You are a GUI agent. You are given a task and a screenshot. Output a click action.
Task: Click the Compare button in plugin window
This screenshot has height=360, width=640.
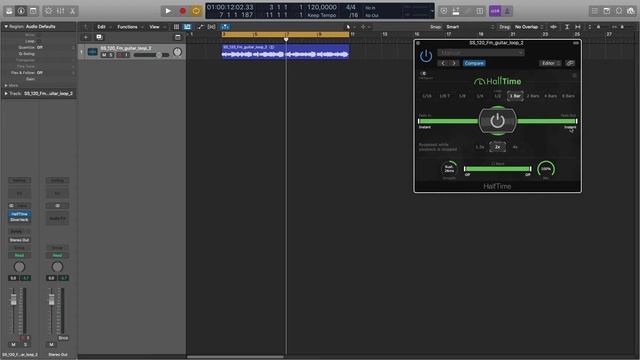(x=474, y=63)
